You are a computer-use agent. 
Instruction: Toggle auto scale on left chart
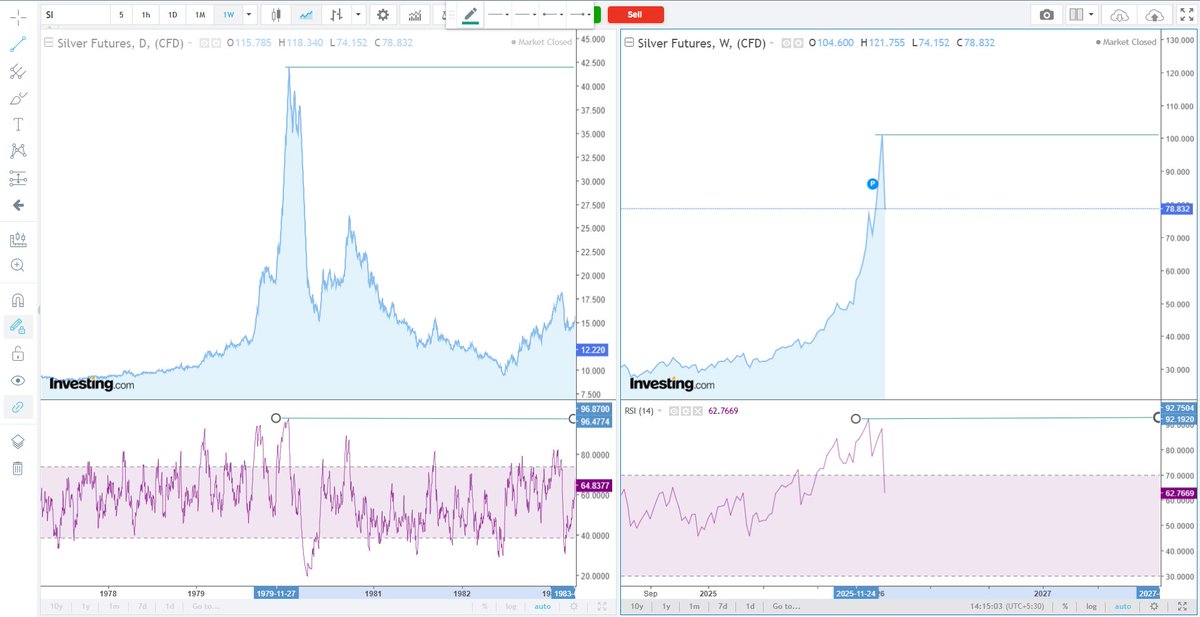point(543,606)
